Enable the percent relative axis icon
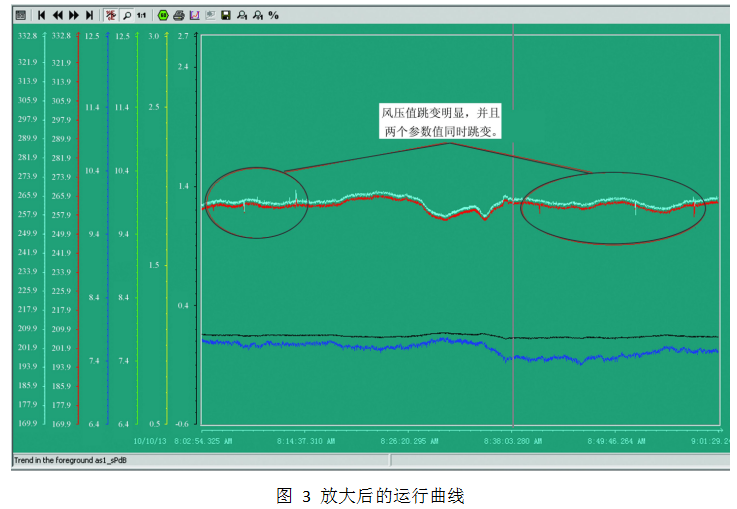Screen dimensions: 737x509 point(274,15)
